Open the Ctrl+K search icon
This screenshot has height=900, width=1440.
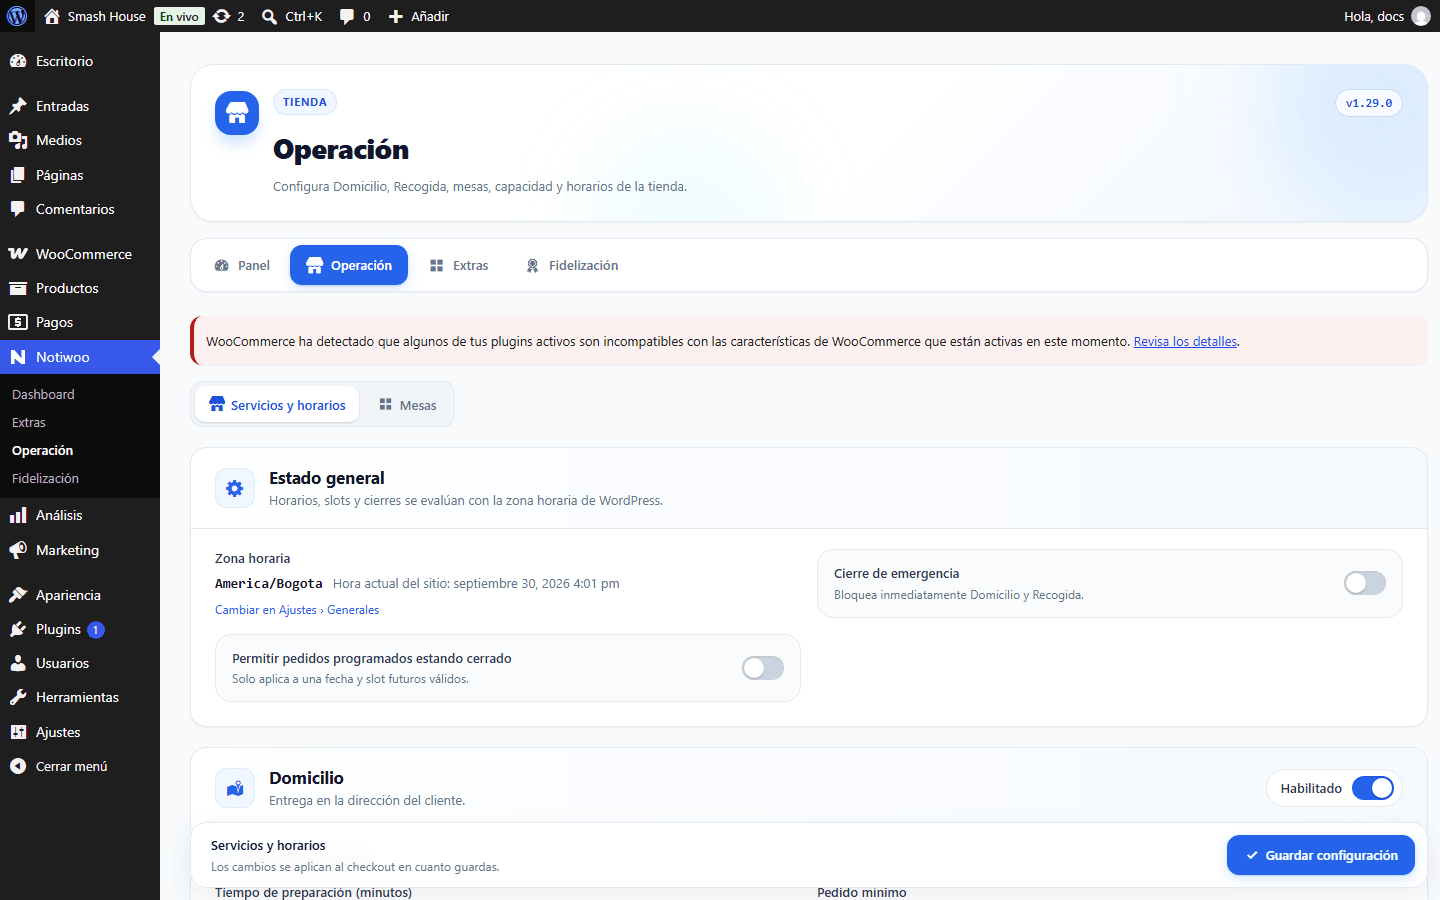pos(269,16)
